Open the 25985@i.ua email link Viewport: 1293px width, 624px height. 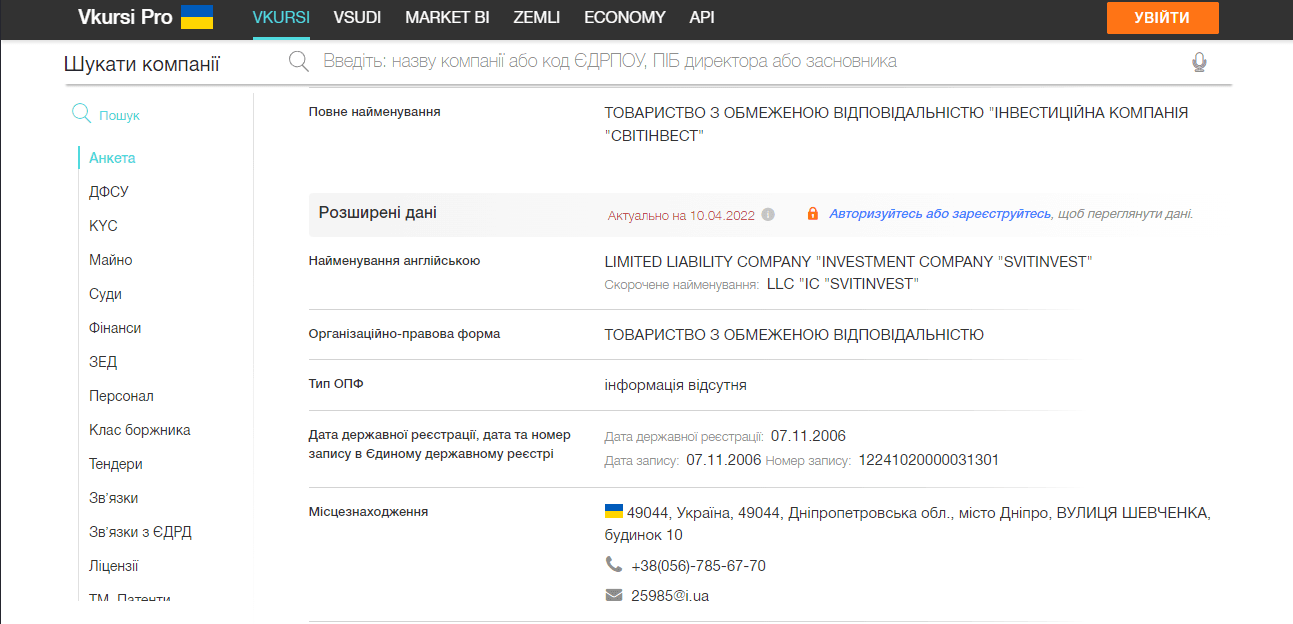pos(670,596)
